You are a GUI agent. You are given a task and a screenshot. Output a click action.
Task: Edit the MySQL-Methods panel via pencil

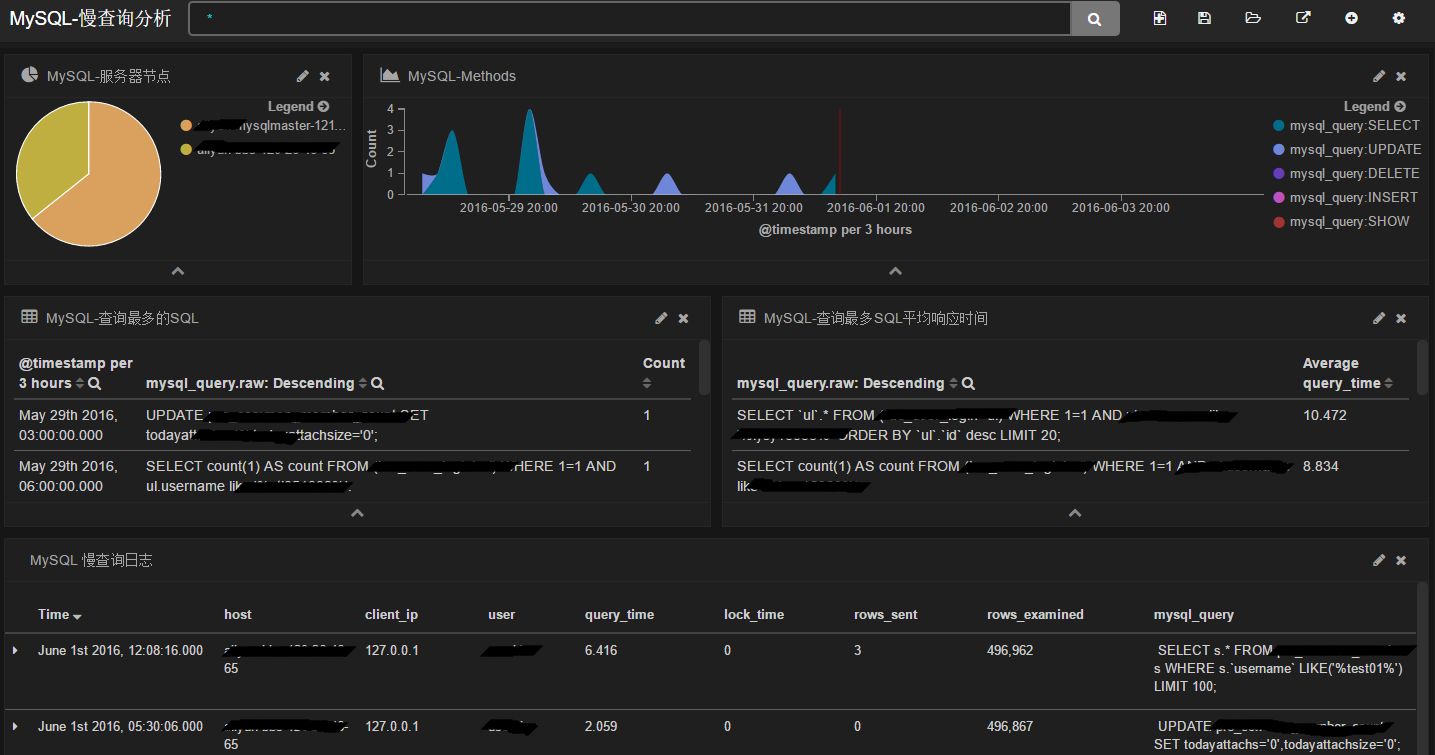pyautogui.click(x=1379, y=76)
